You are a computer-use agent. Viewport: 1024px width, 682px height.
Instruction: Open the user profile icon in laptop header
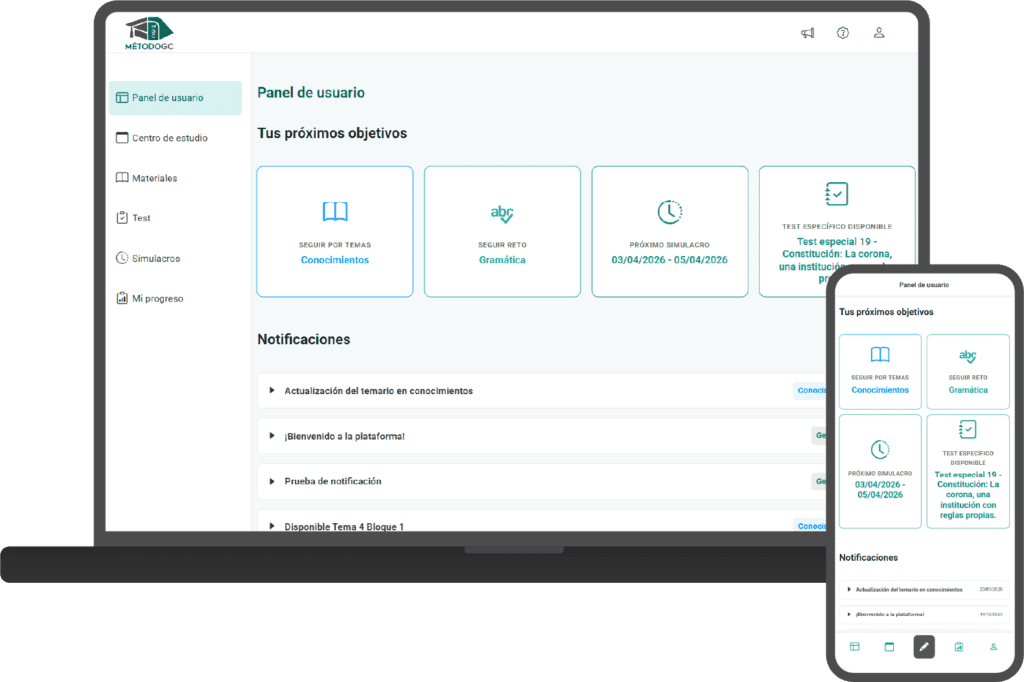(x=879, y=33)
